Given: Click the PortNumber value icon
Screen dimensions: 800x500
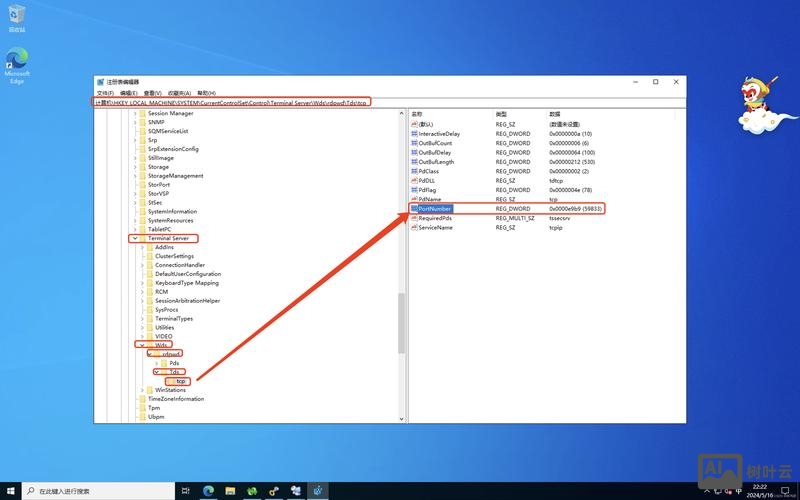Looking at the screenshot, I should coord(414,208).
